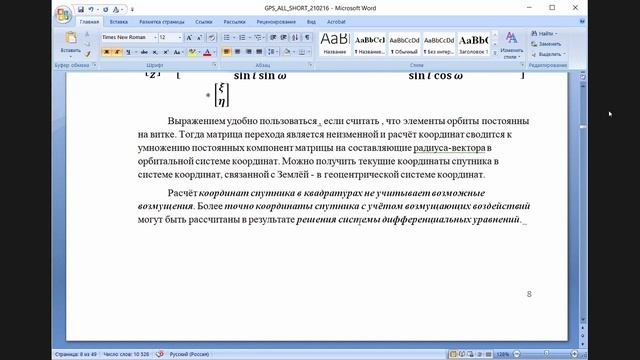Viewport: 640px width, 360px height.
Task: Switch to Web Layout view
Action: 470,354
